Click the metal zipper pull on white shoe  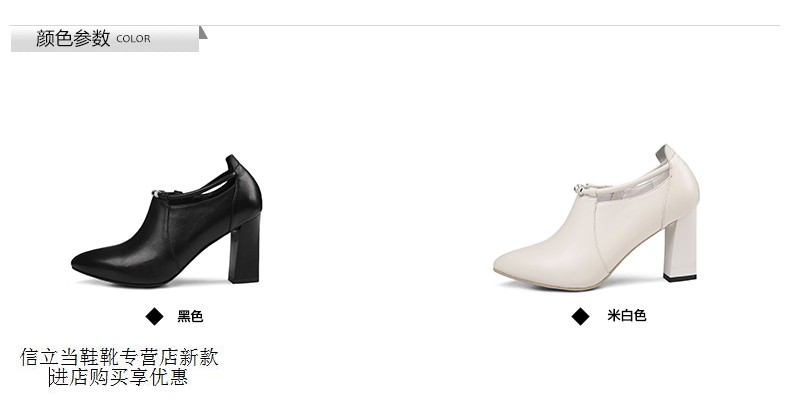point(581,189)
